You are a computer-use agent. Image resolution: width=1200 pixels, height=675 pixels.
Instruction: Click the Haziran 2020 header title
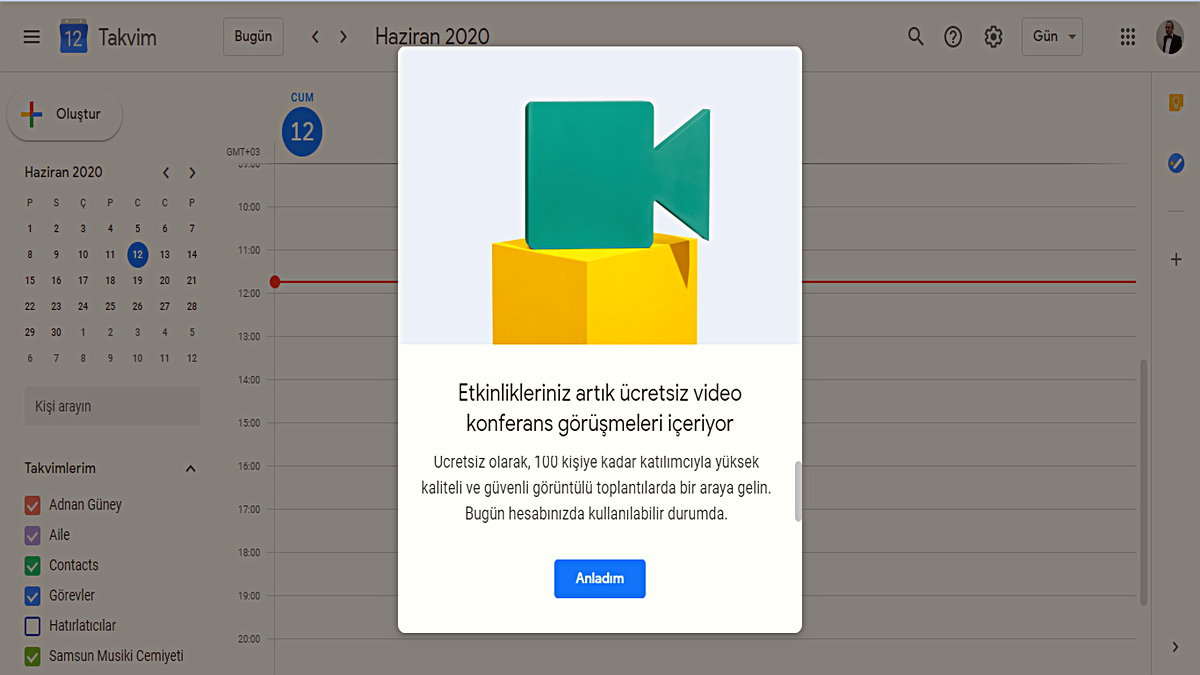(432, 37)
